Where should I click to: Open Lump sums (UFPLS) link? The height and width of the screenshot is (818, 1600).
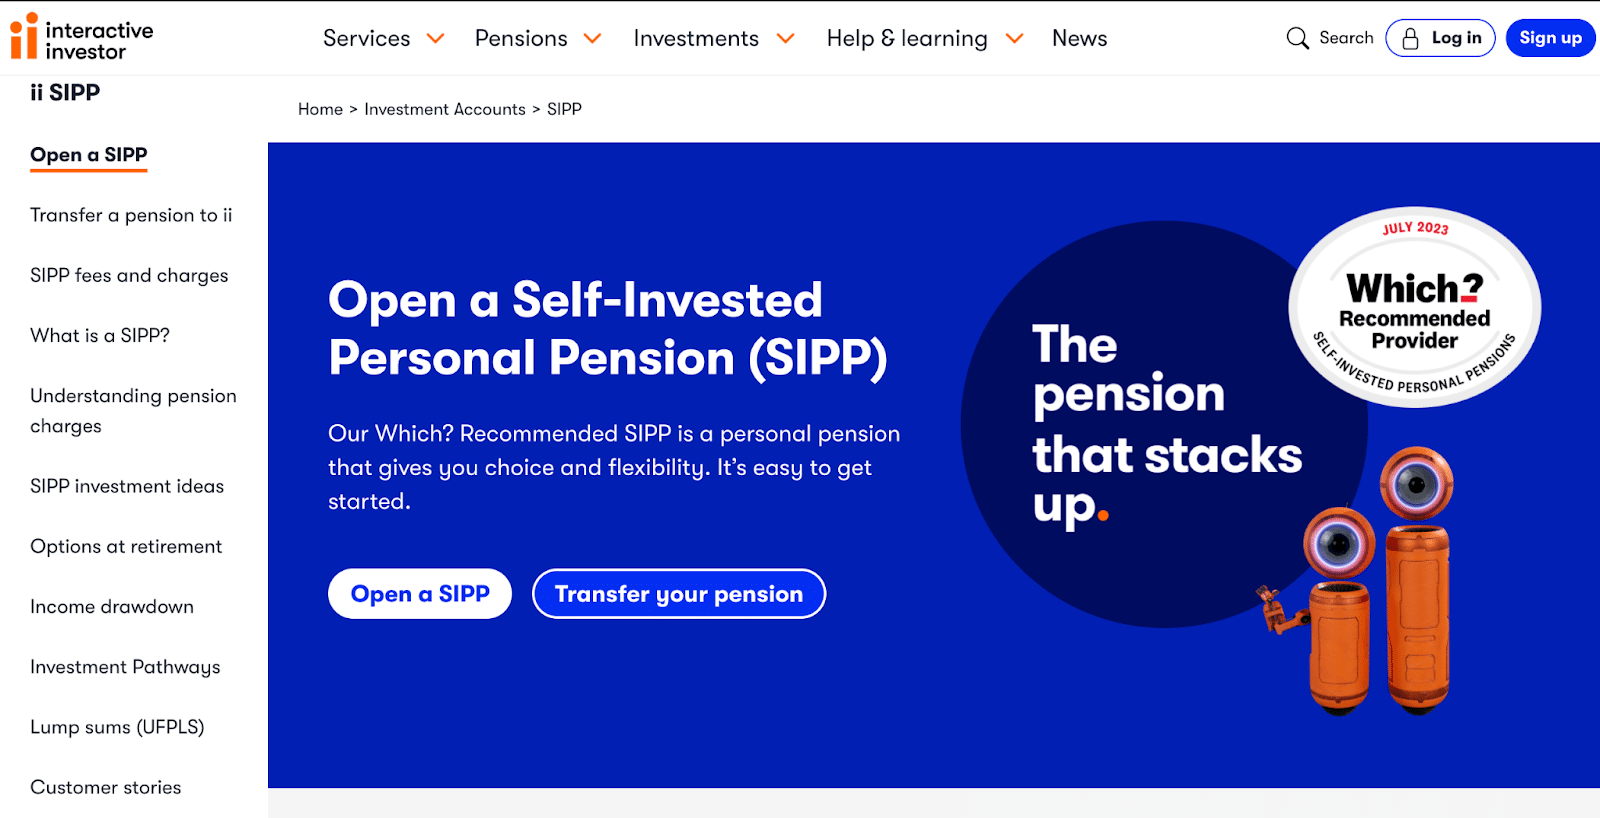[x=117, y=727]
